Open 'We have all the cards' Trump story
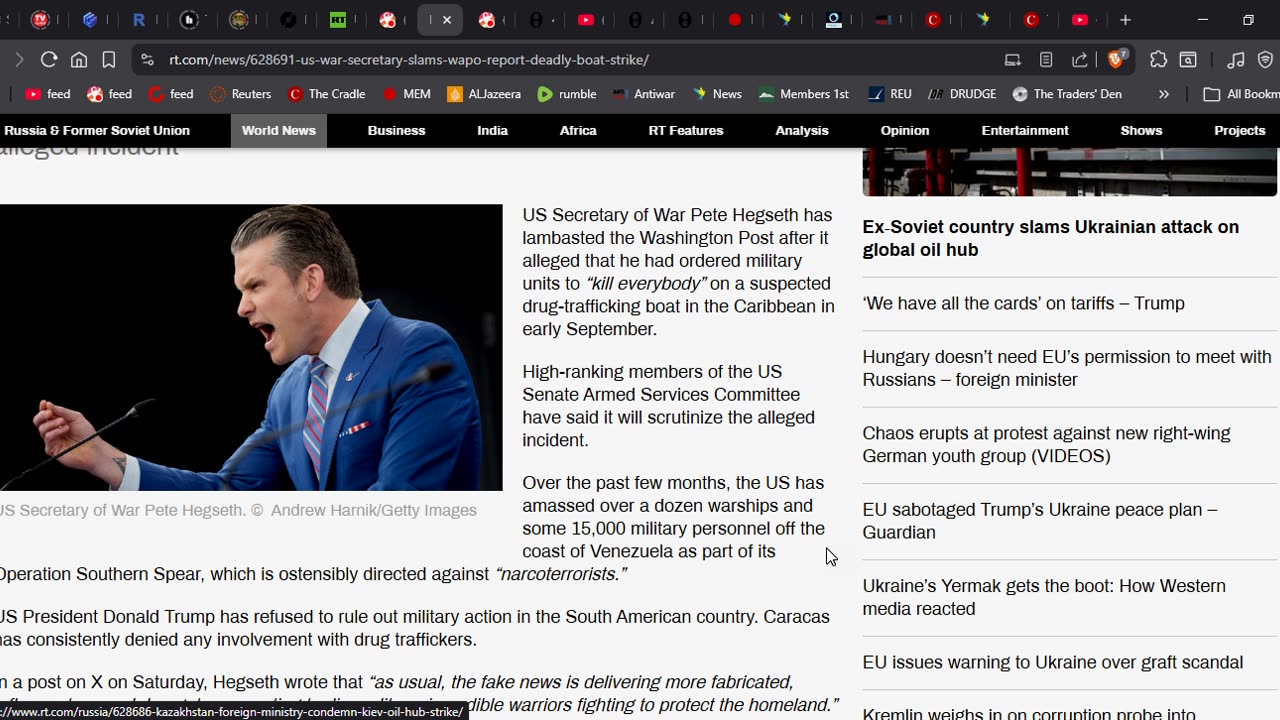 tap(1023, 303)
